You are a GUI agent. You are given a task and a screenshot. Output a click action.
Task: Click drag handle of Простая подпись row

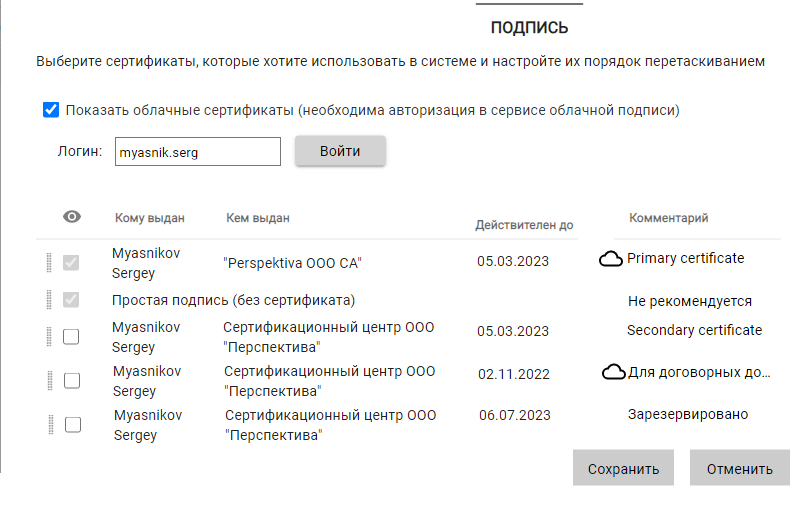47,300
